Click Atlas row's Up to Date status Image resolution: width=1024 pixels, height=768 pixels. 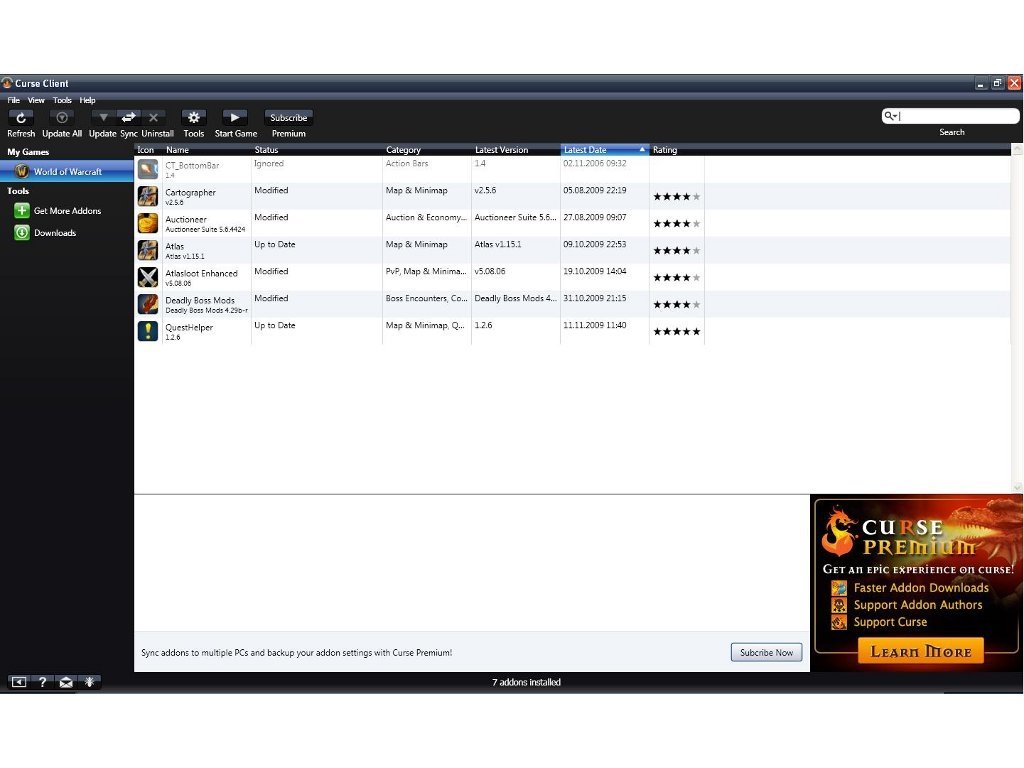274,244
